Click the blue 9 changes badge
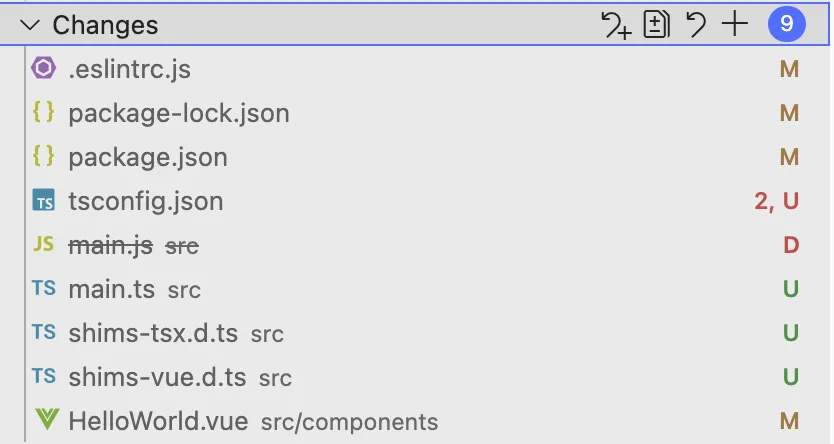The height and width of the screenshot is (444, 834). (x=787, y=24)
